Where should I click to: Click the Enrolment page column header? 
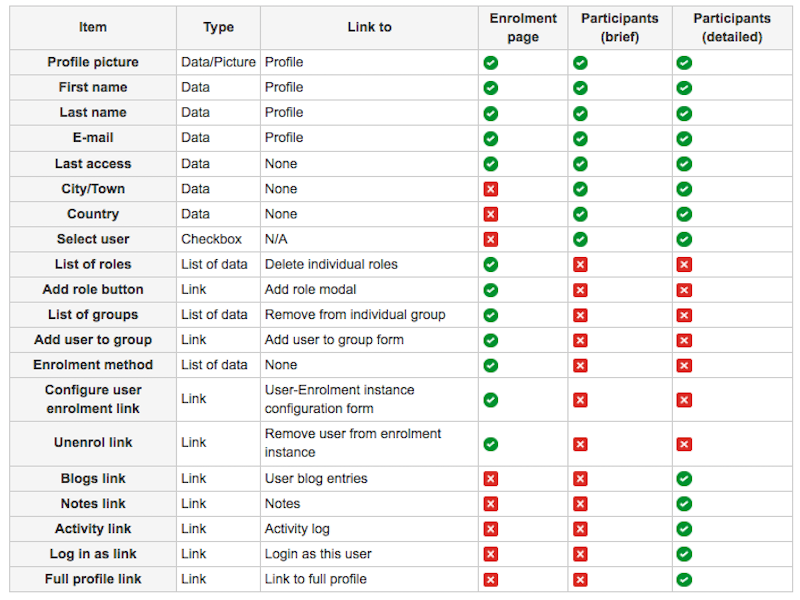[x=523, y=28]
